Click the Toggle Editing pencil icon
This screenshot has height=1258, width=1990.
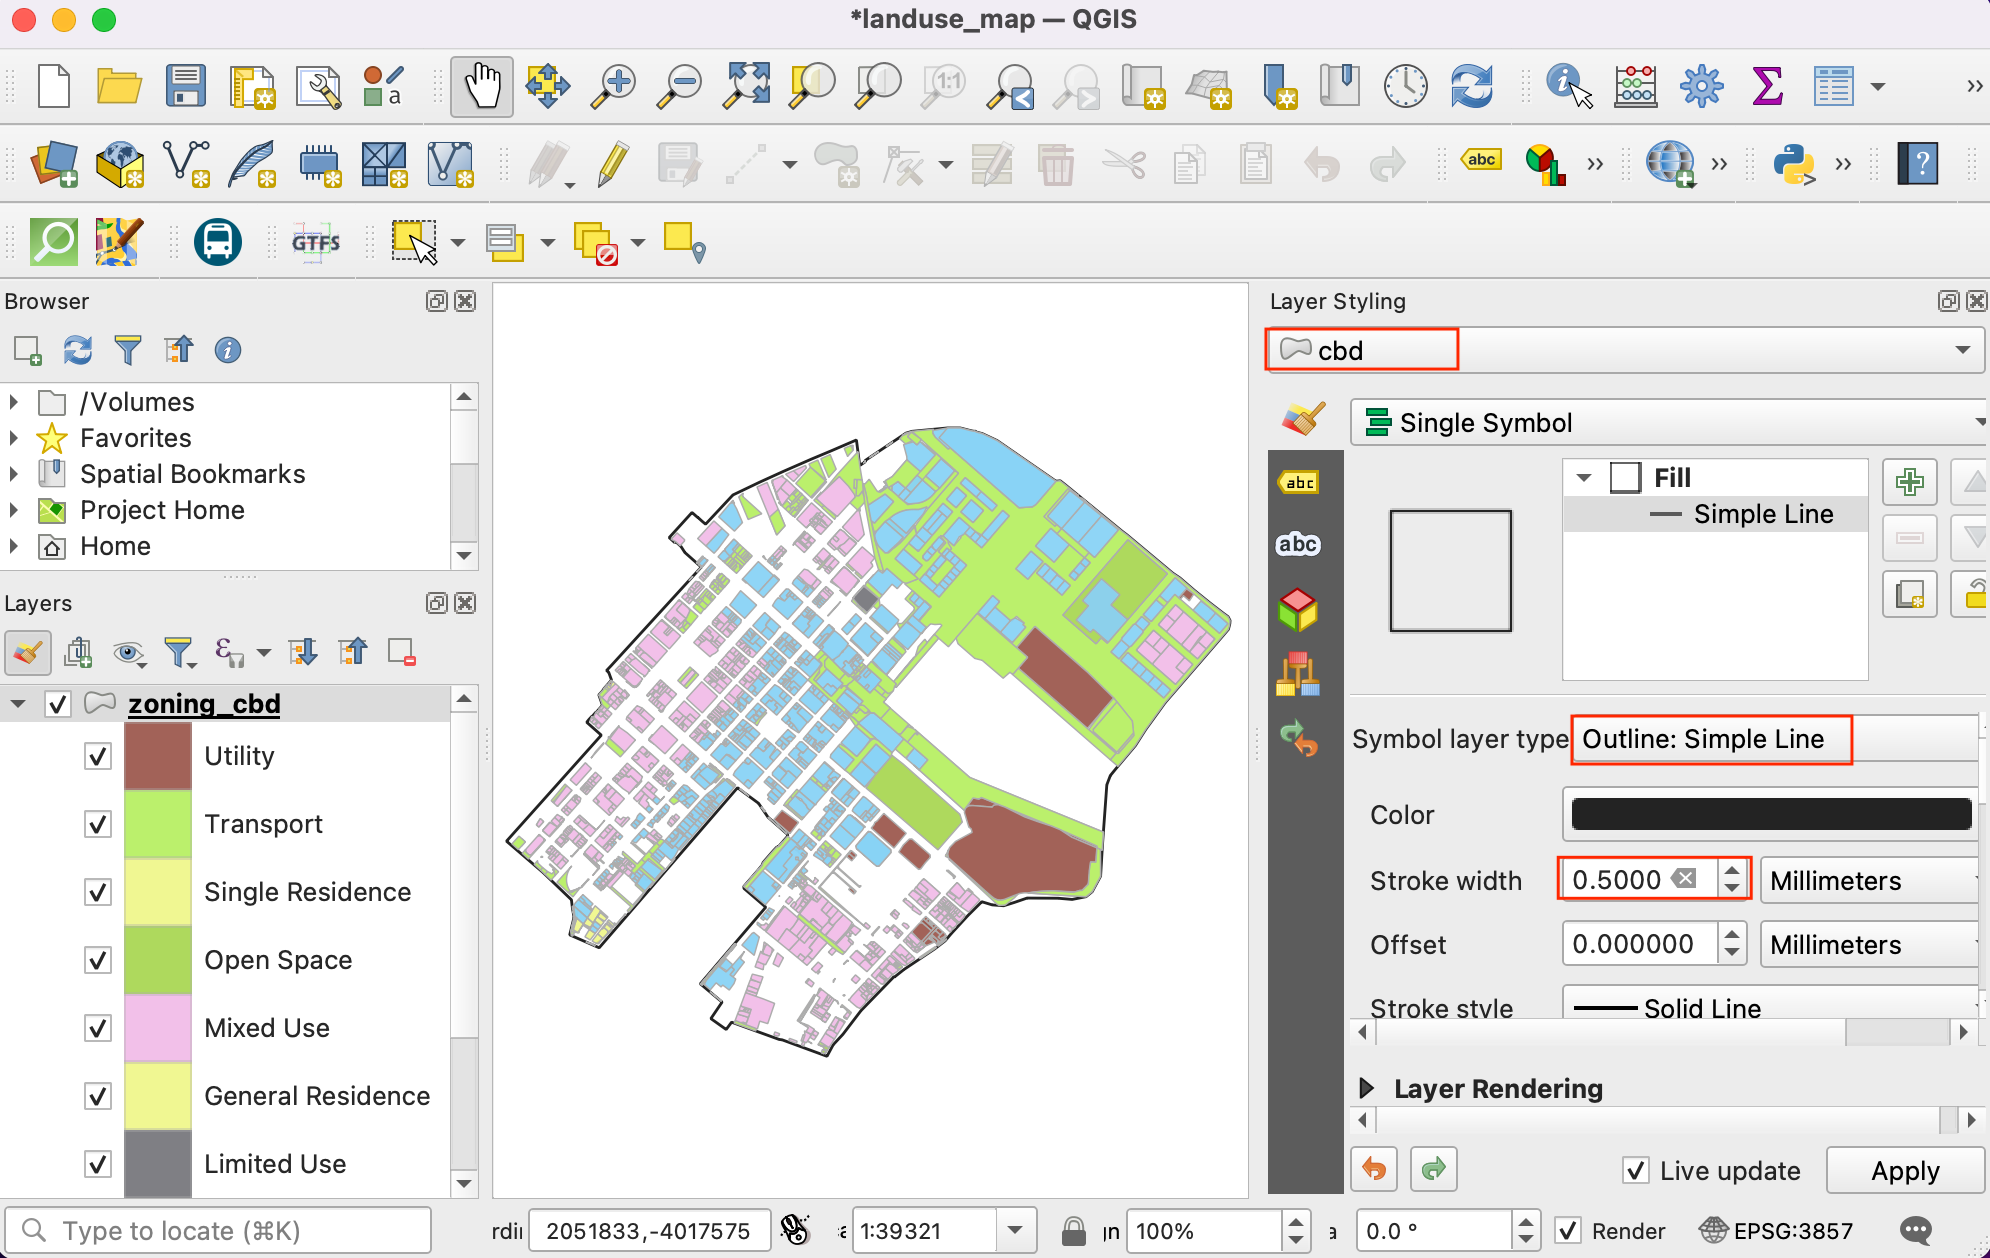pos(613,164)
